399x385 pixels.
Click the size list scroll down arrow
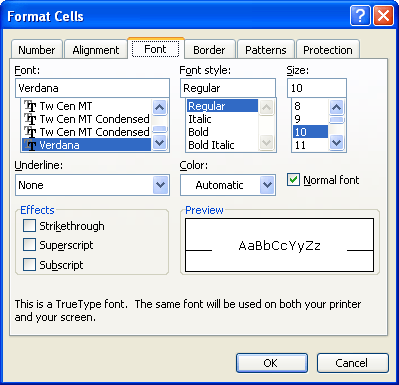pos(337,143)
